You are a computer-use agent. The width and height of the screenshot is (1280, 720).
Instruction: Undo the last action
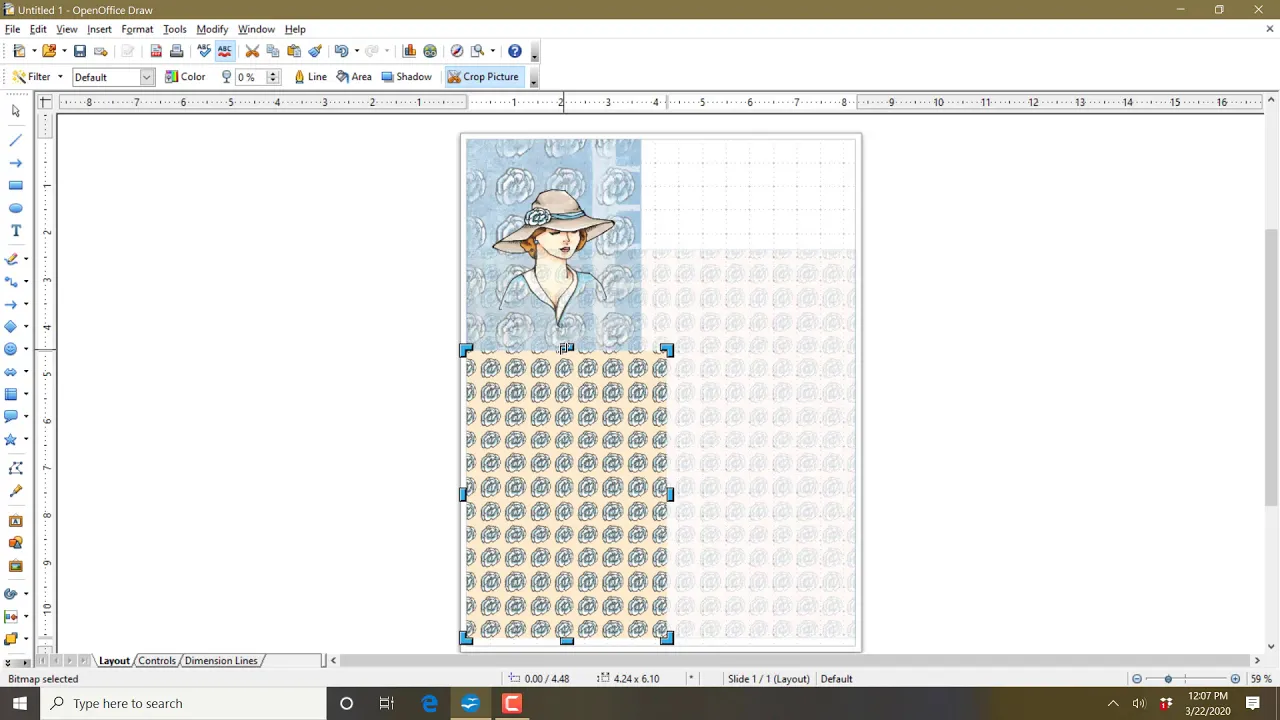341,51
